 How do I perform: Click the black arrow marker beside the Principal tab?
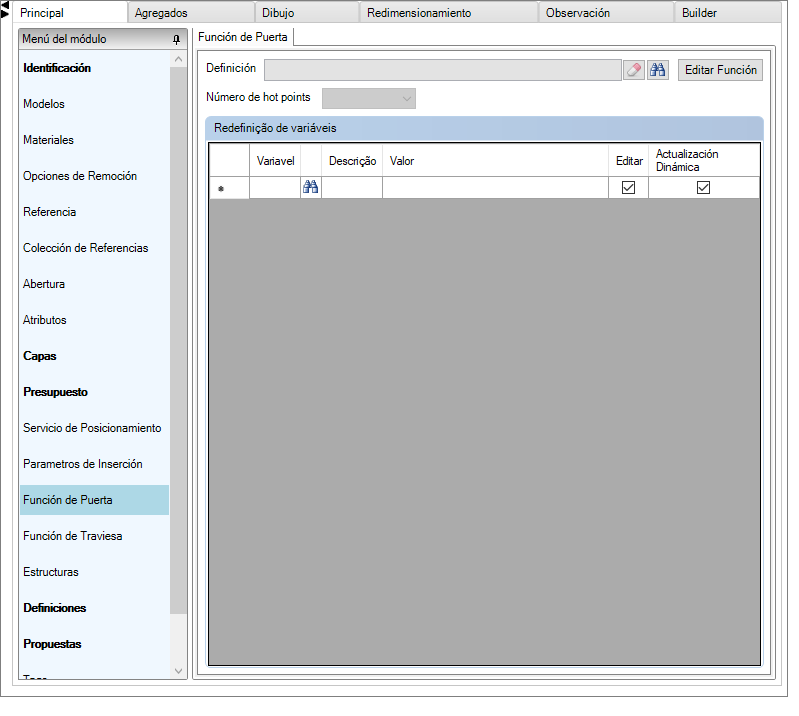click(5, 9)
